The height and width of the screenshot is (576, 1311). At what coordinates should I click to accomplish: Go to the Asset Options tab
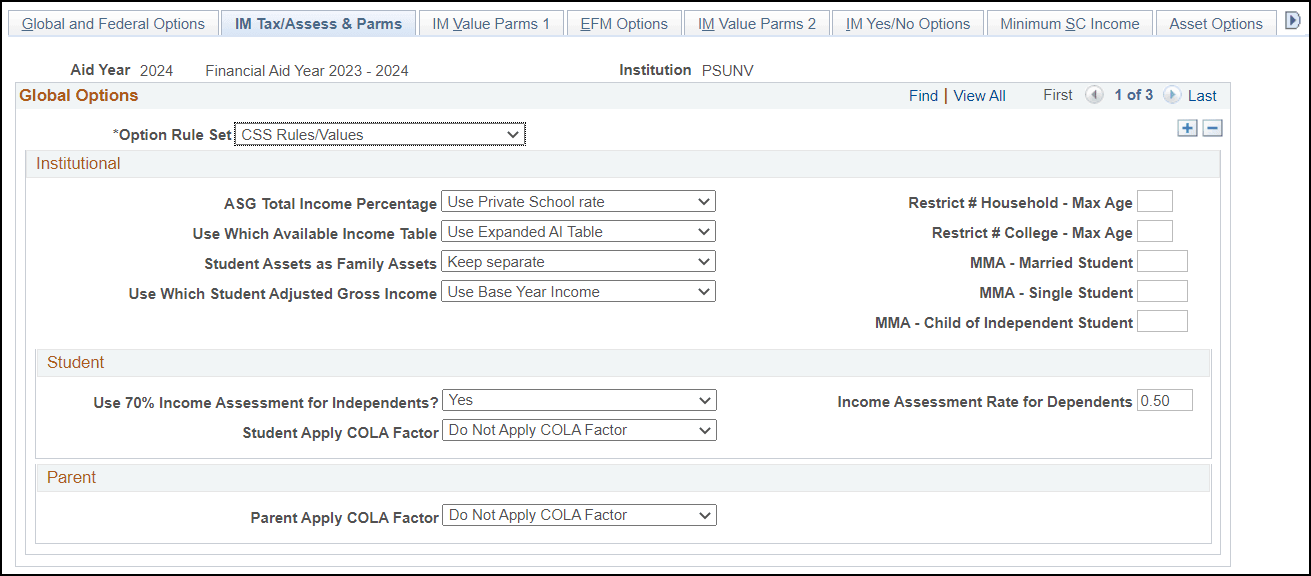(1215, 22)
